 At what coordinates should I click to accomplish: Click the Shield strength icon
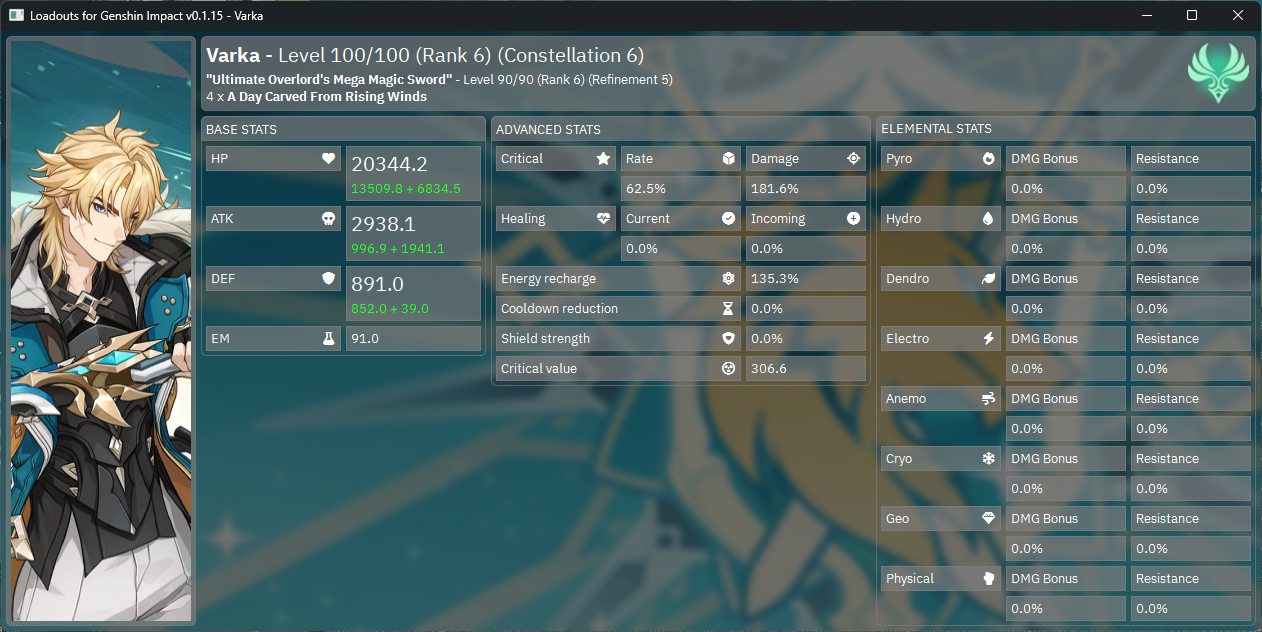pos(729,338)
